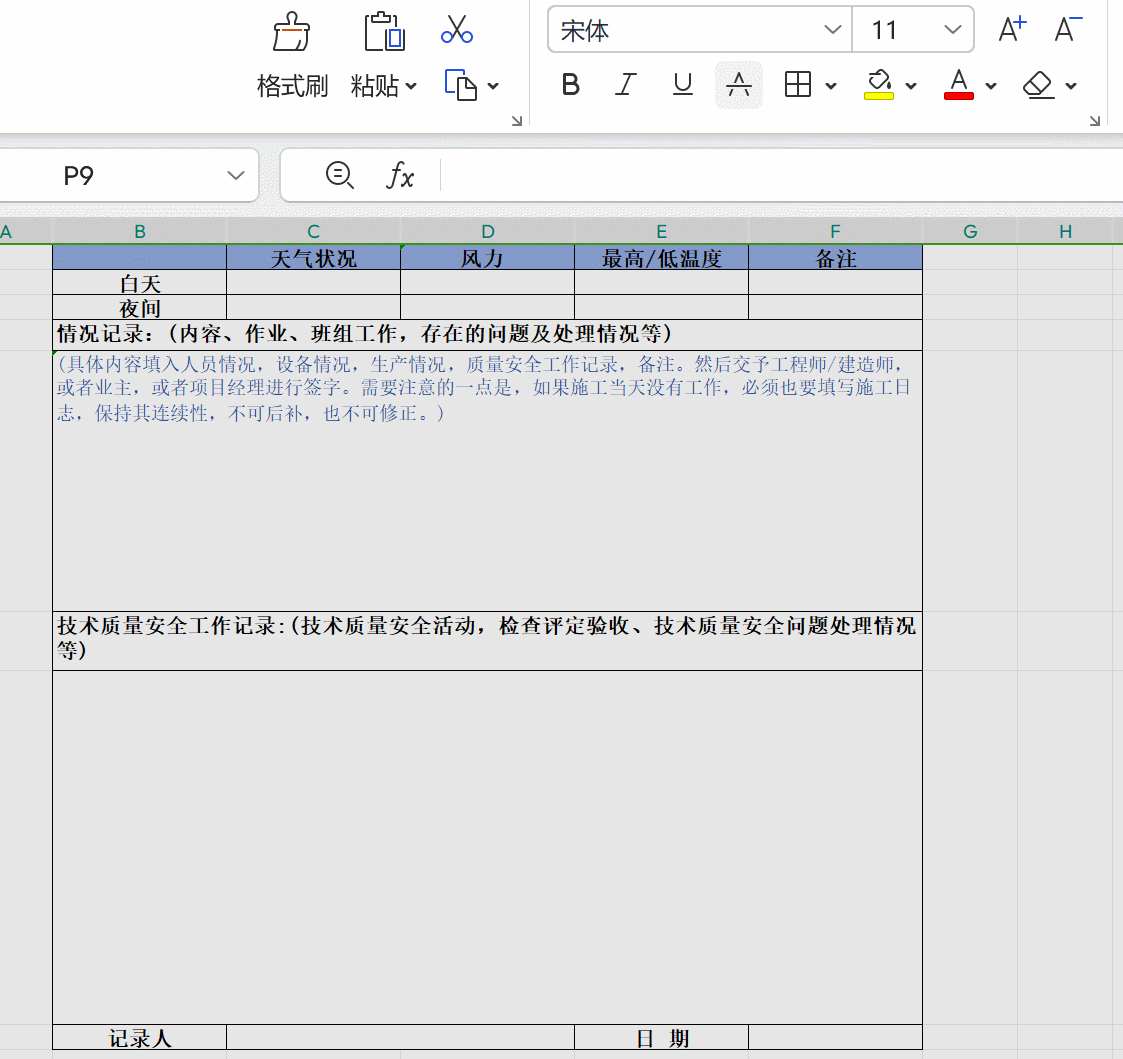Toggle underline formatting
Image resolution: width=1123 pixels, height=1059 pixels.
click(682, 85)
